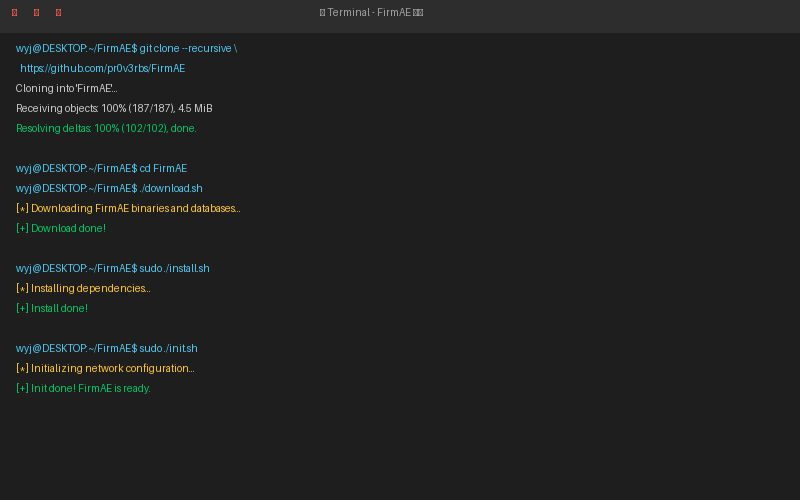This screenshot has width=800, height=500.
Task: Click the git clone --recursive command line
Action: [x=127, y=48]
